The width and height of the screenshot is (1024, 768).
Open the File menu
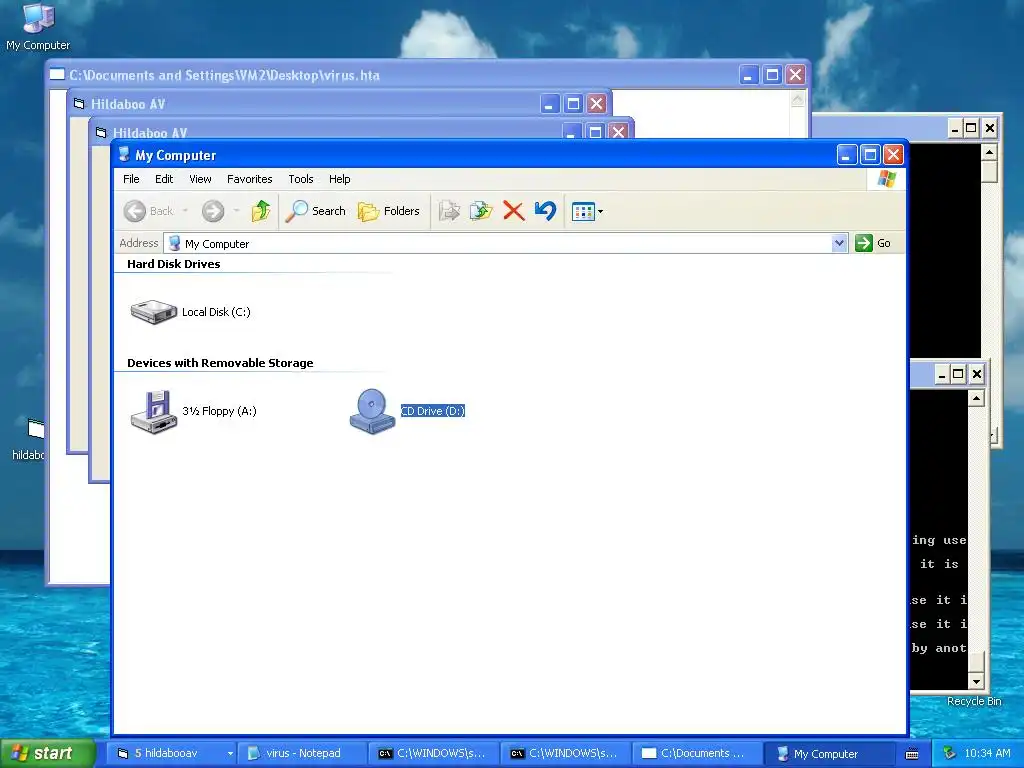click(x=131, y=179)
